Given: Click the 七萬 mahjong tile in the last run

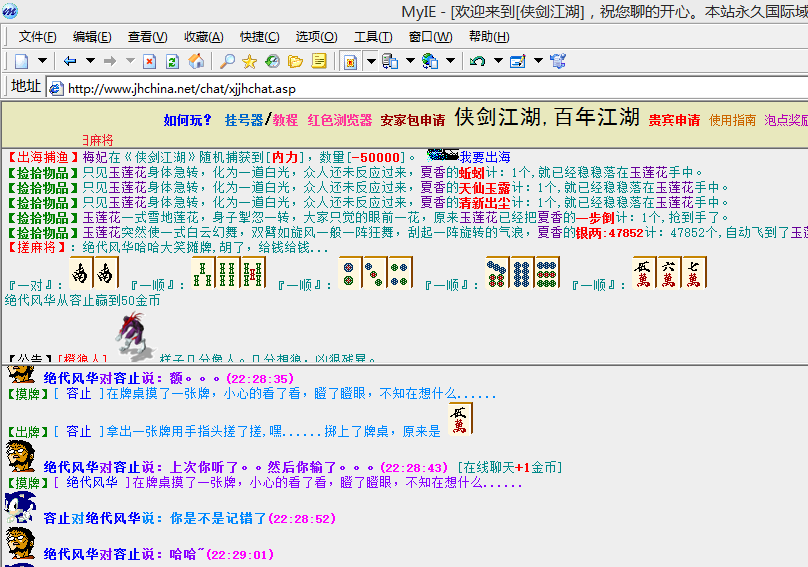Looking at the screenshot, I should (x=694, y=273).
